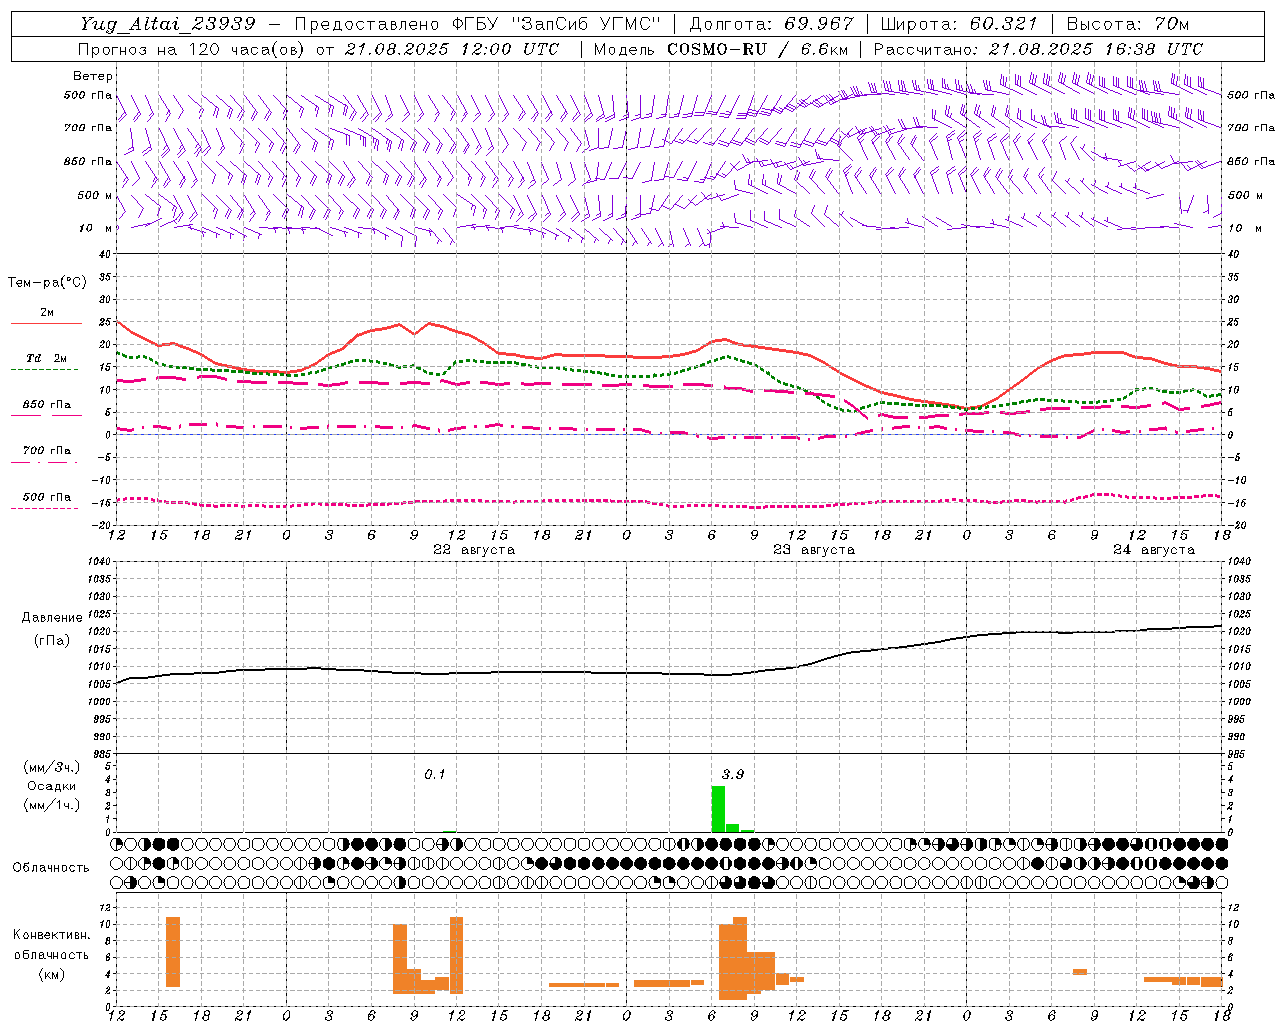The width and height of the screenshot is (1280, 1024).
Task: Select the text Предоставлено ФГБУ "ЗапСиб УГМС"
Action: coord(478,24)
